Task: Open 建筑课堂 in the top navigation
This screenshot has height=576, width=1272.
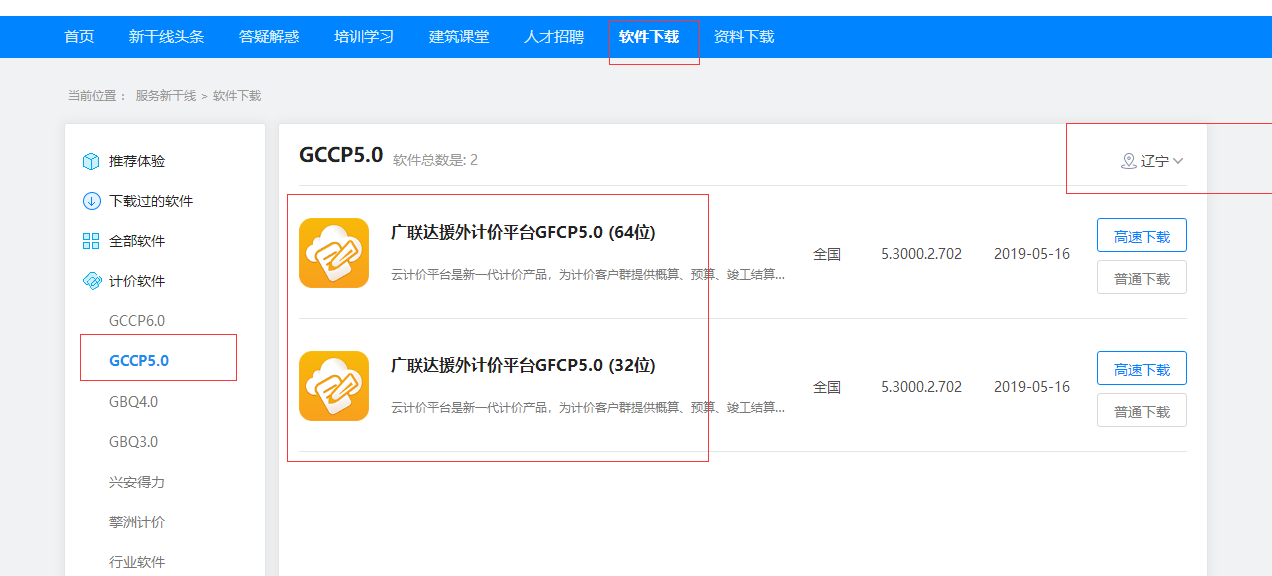Action: click(459, 37)
